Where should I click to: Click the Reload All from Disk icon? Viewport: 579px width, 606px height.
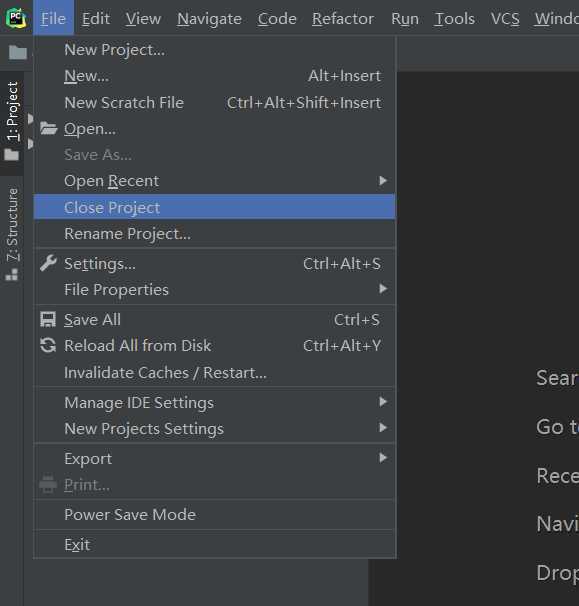tap(48, 346)
